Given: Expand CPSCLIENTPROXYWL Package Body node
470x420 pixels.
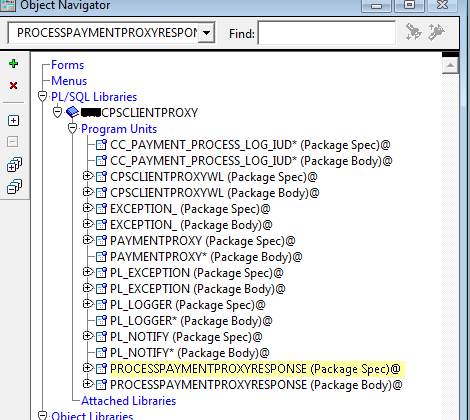Looking at the screenshot, I should pos(87,192).
